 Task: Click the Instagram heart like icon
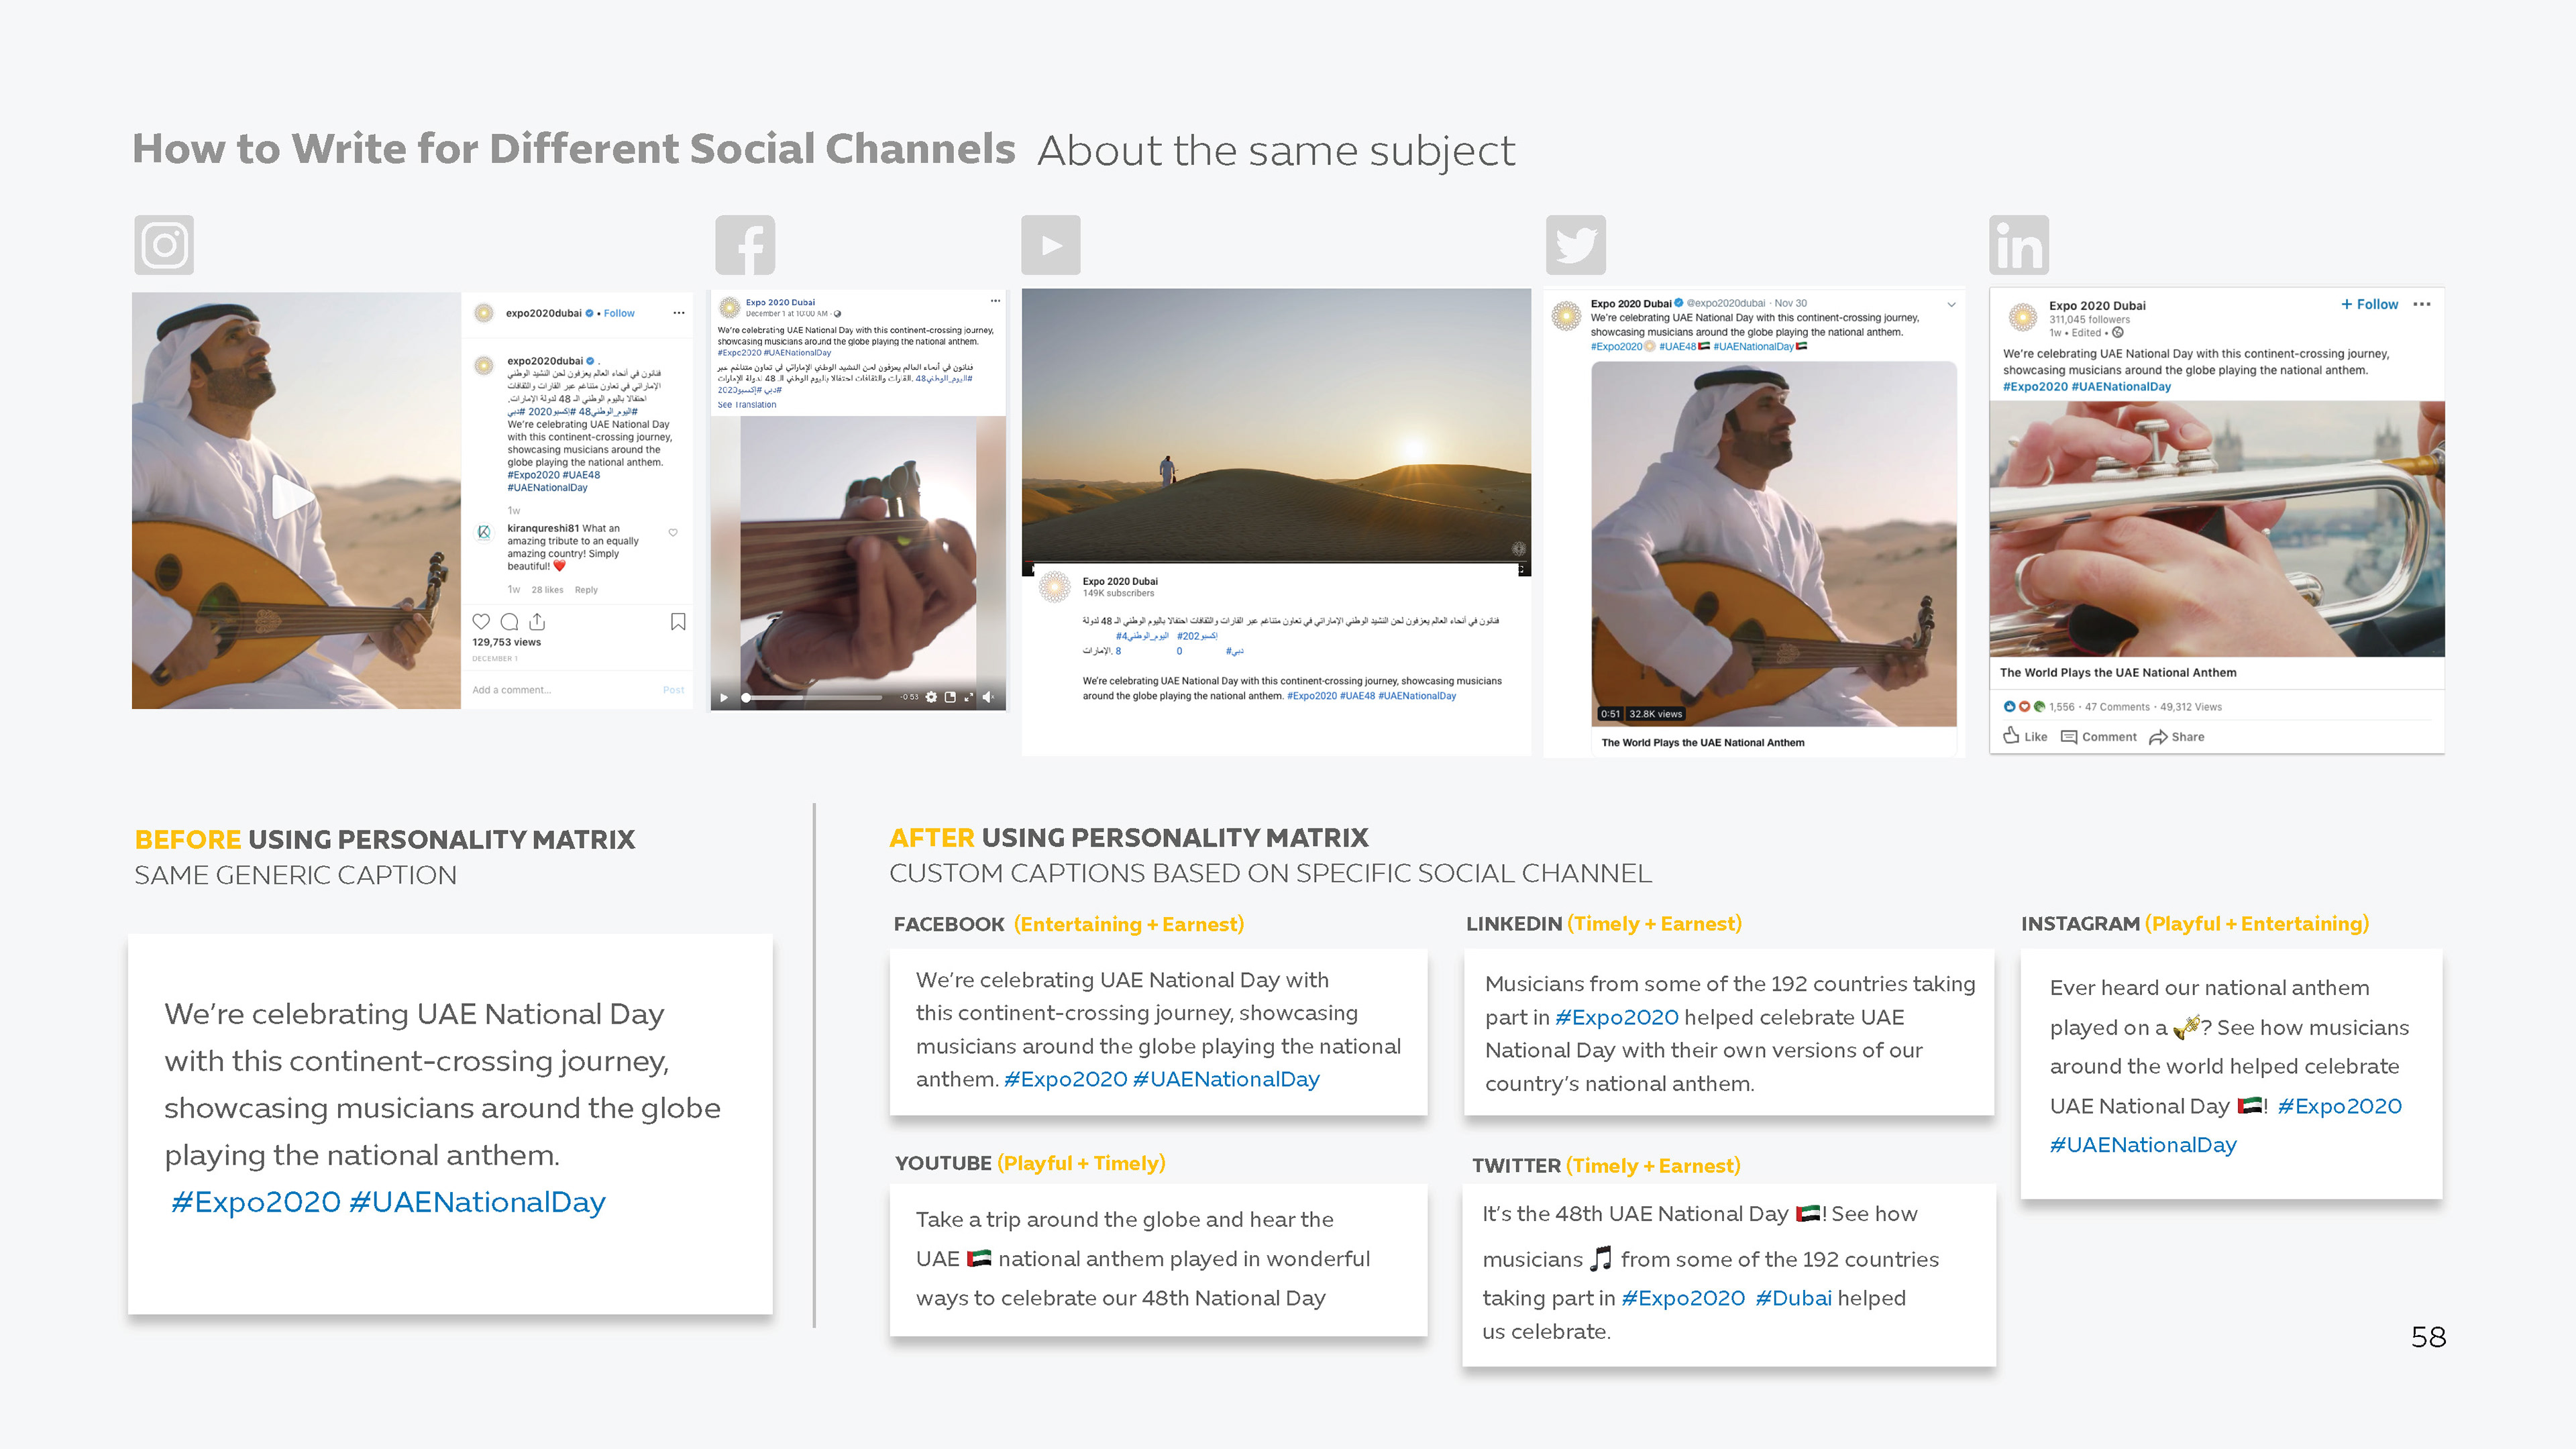(481, 621)
